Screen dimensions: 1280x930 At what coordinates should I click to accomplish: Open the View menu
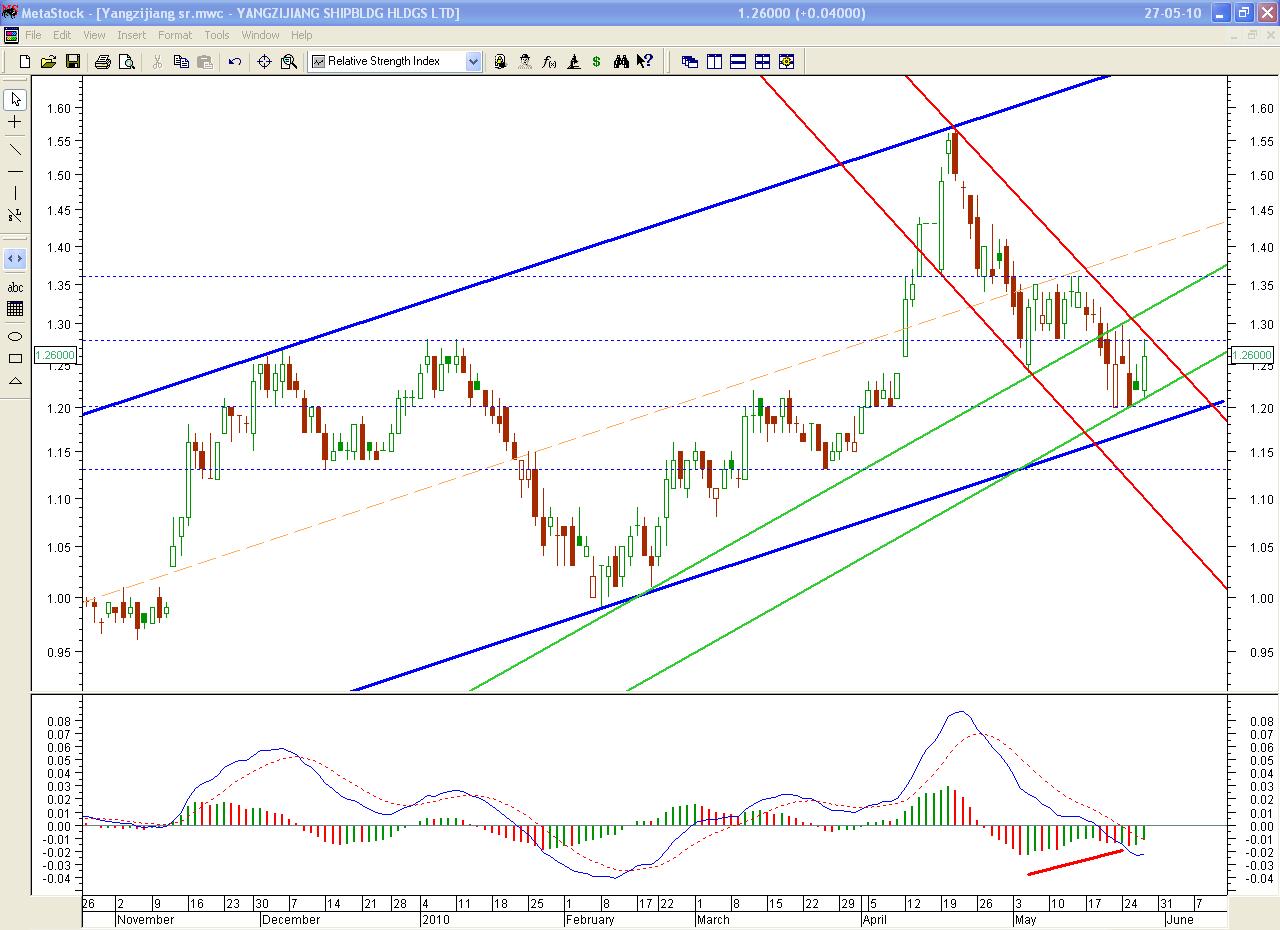click(94, 35)
